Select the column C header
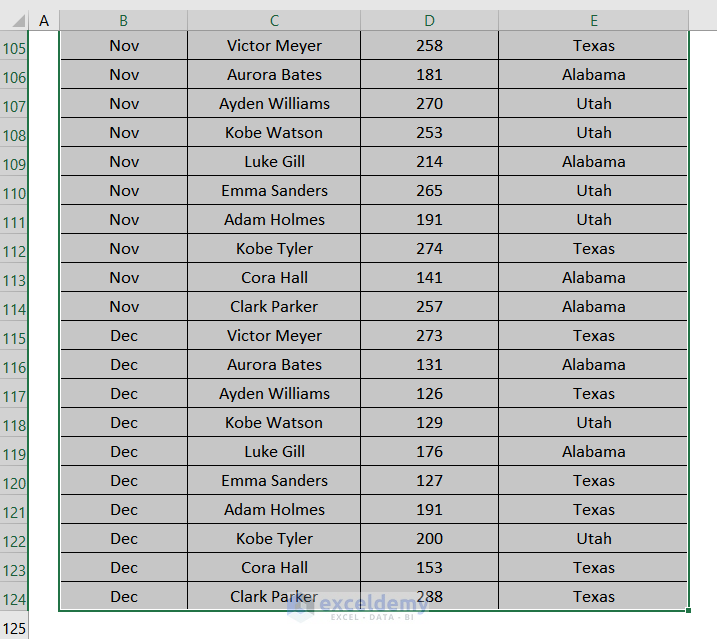Viewport: 717px width, 639px height. [274, 21]
